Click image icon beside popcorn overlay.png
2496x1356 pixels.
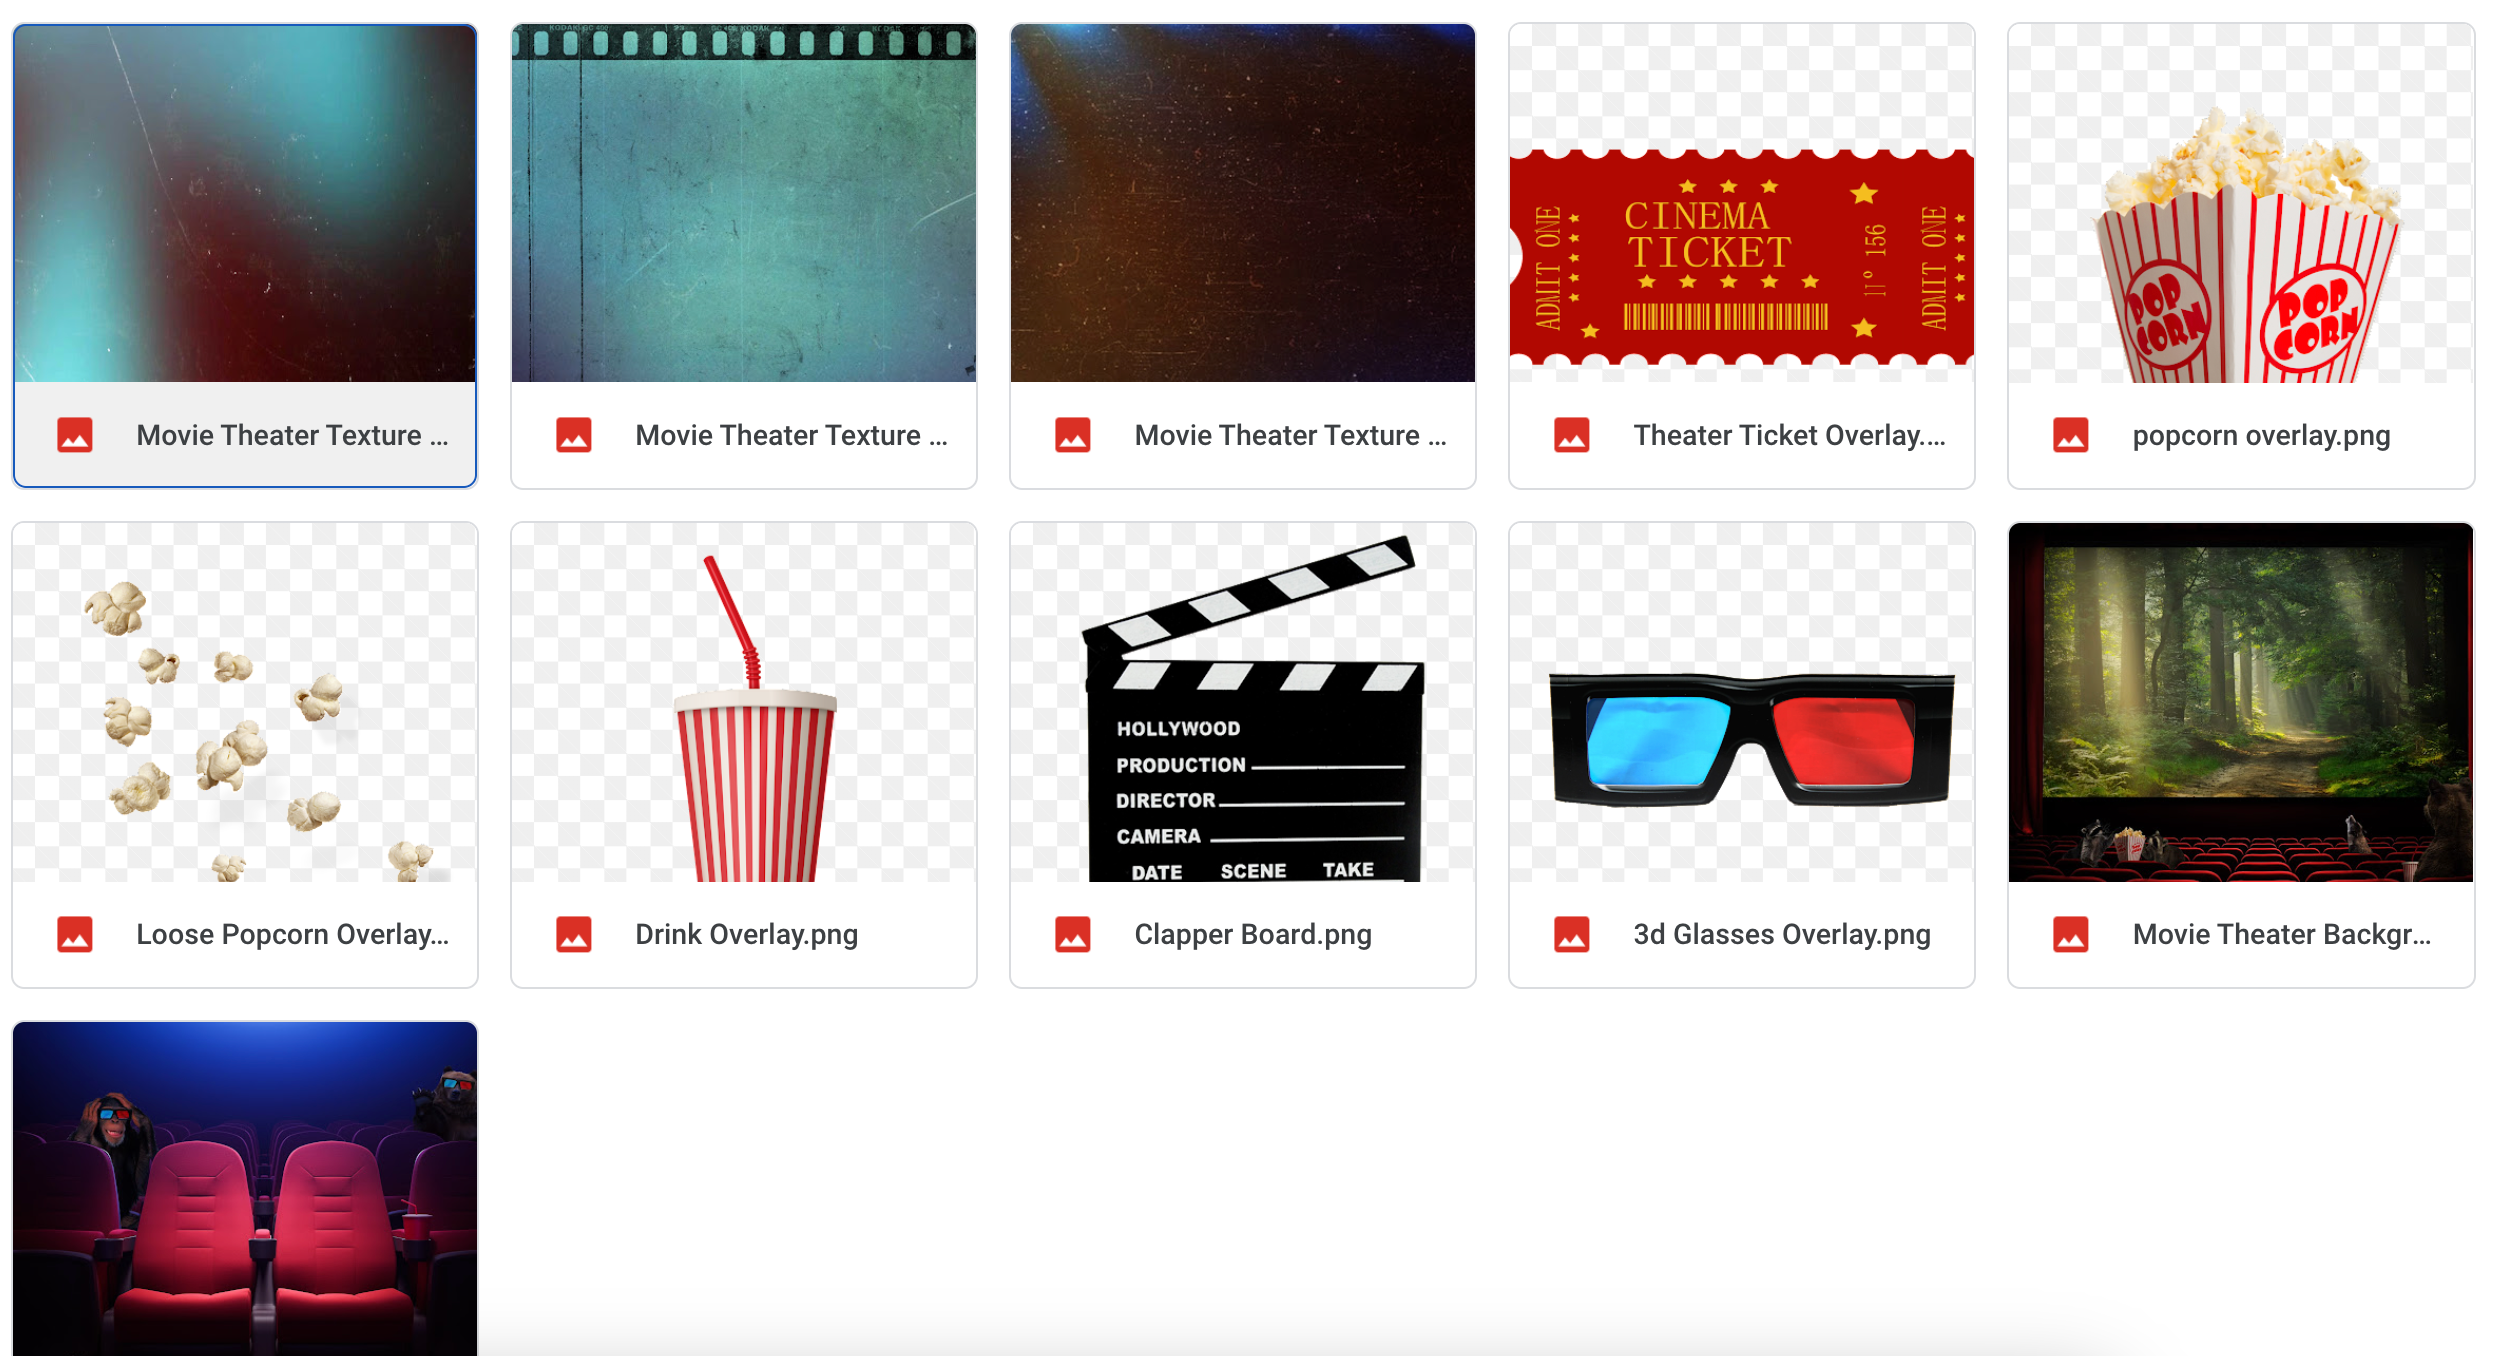click(2071, 435)
